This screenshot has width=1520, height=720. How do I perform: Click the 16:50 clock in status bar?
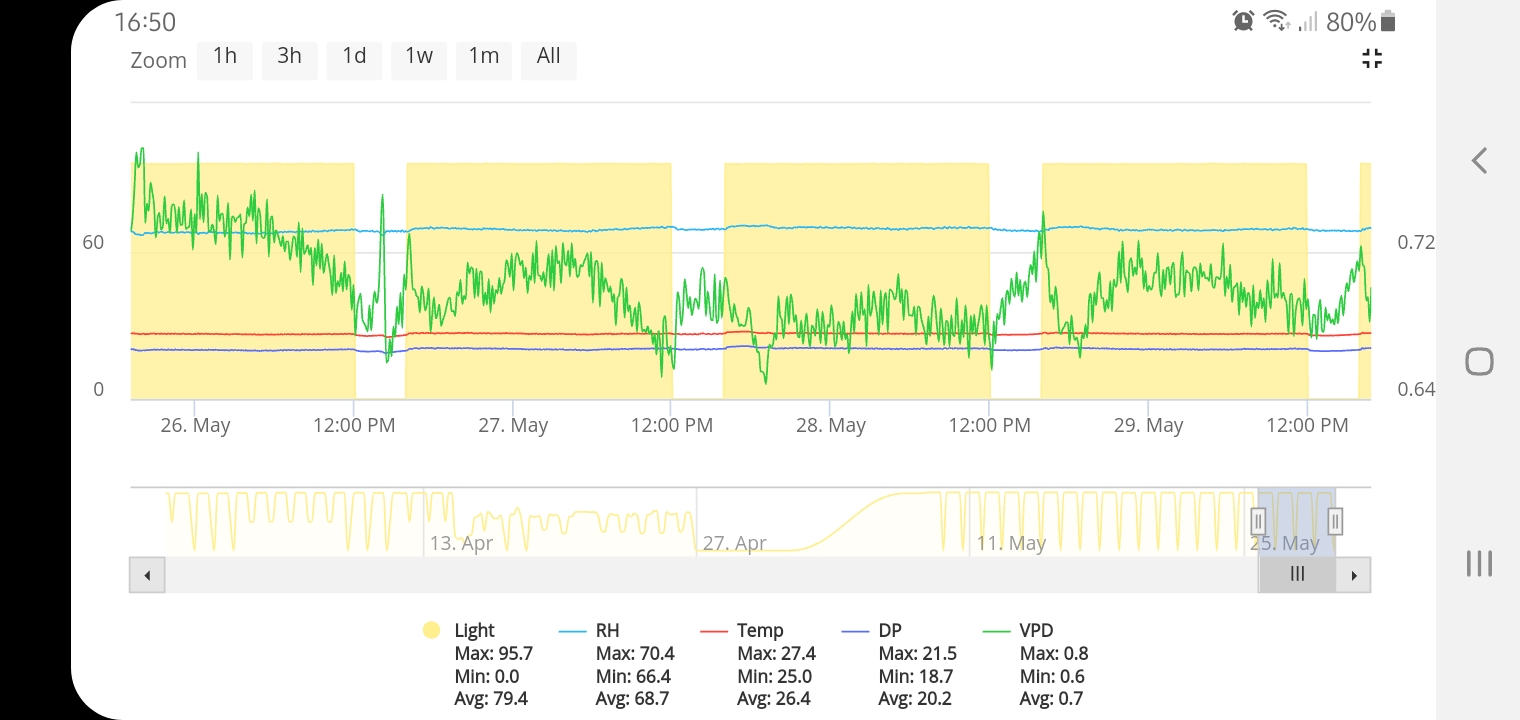click(145, 22)
